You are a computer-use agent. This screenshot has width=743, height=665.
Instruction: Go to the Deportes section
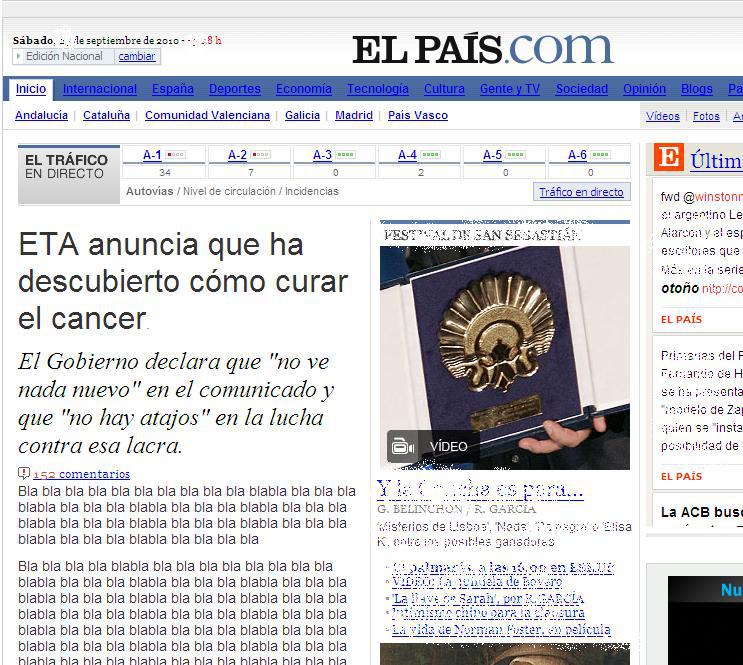pos(235,89)
